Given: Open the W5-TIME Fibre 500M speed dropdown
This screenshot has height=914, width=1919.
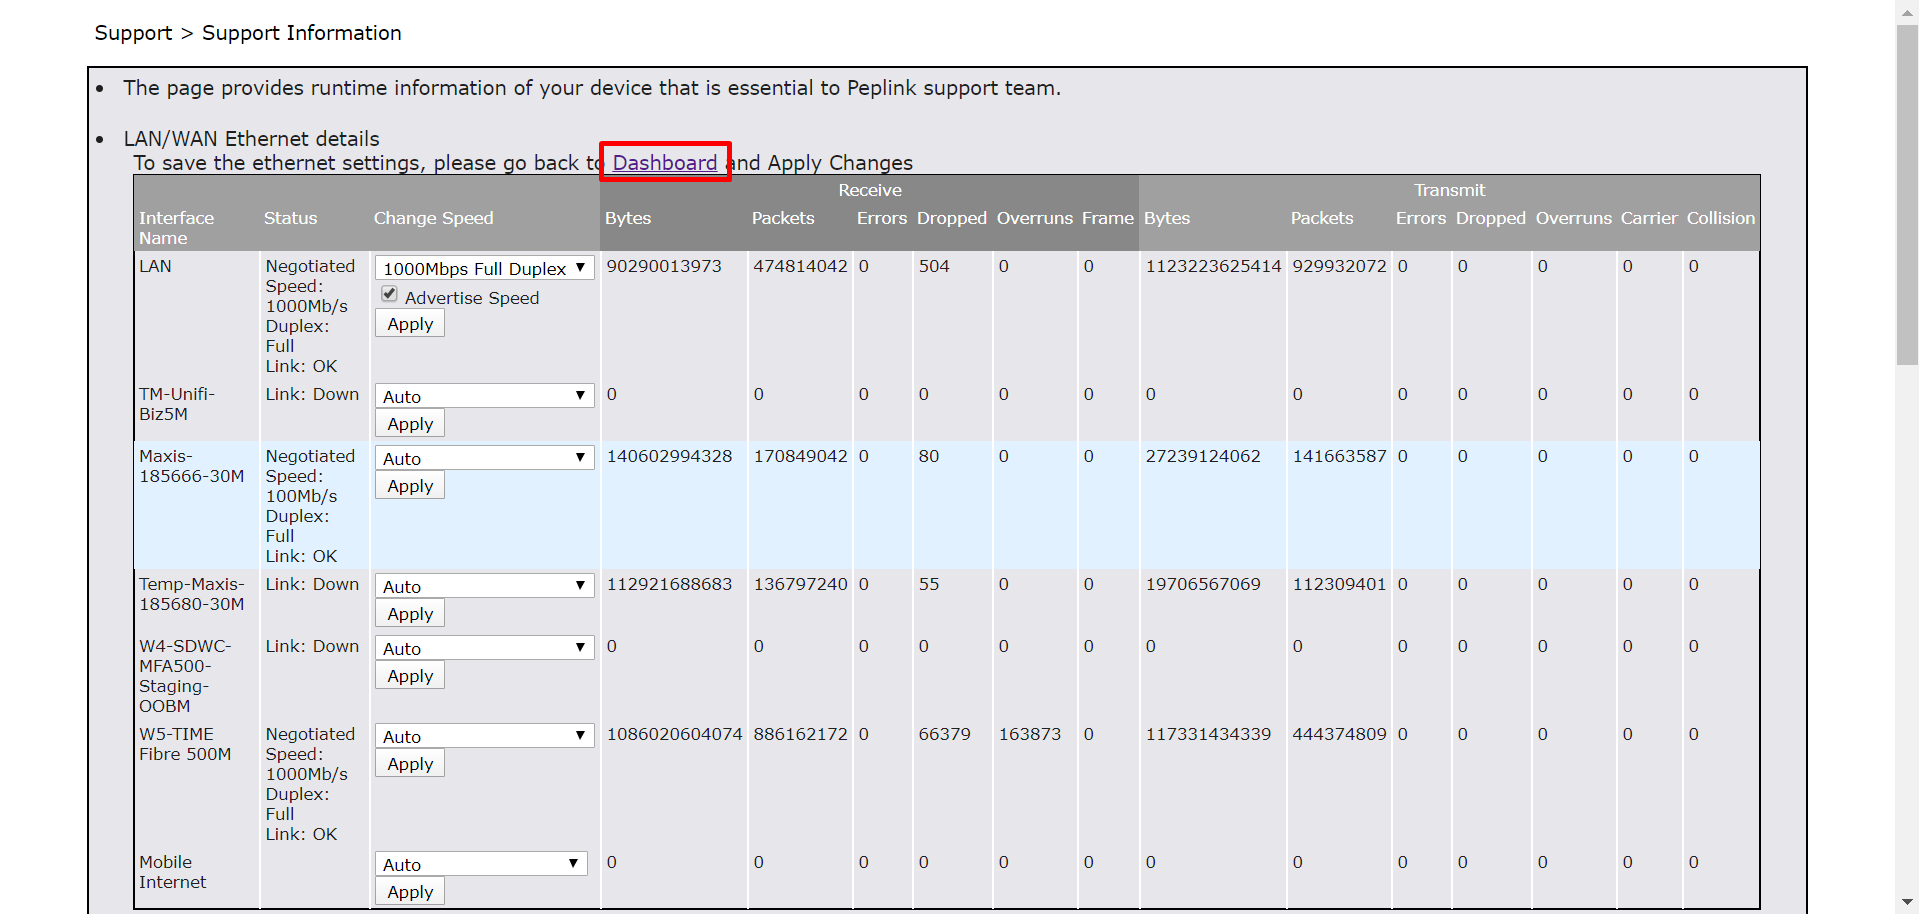Looking at the screenshot, I should tap(484, 736).
